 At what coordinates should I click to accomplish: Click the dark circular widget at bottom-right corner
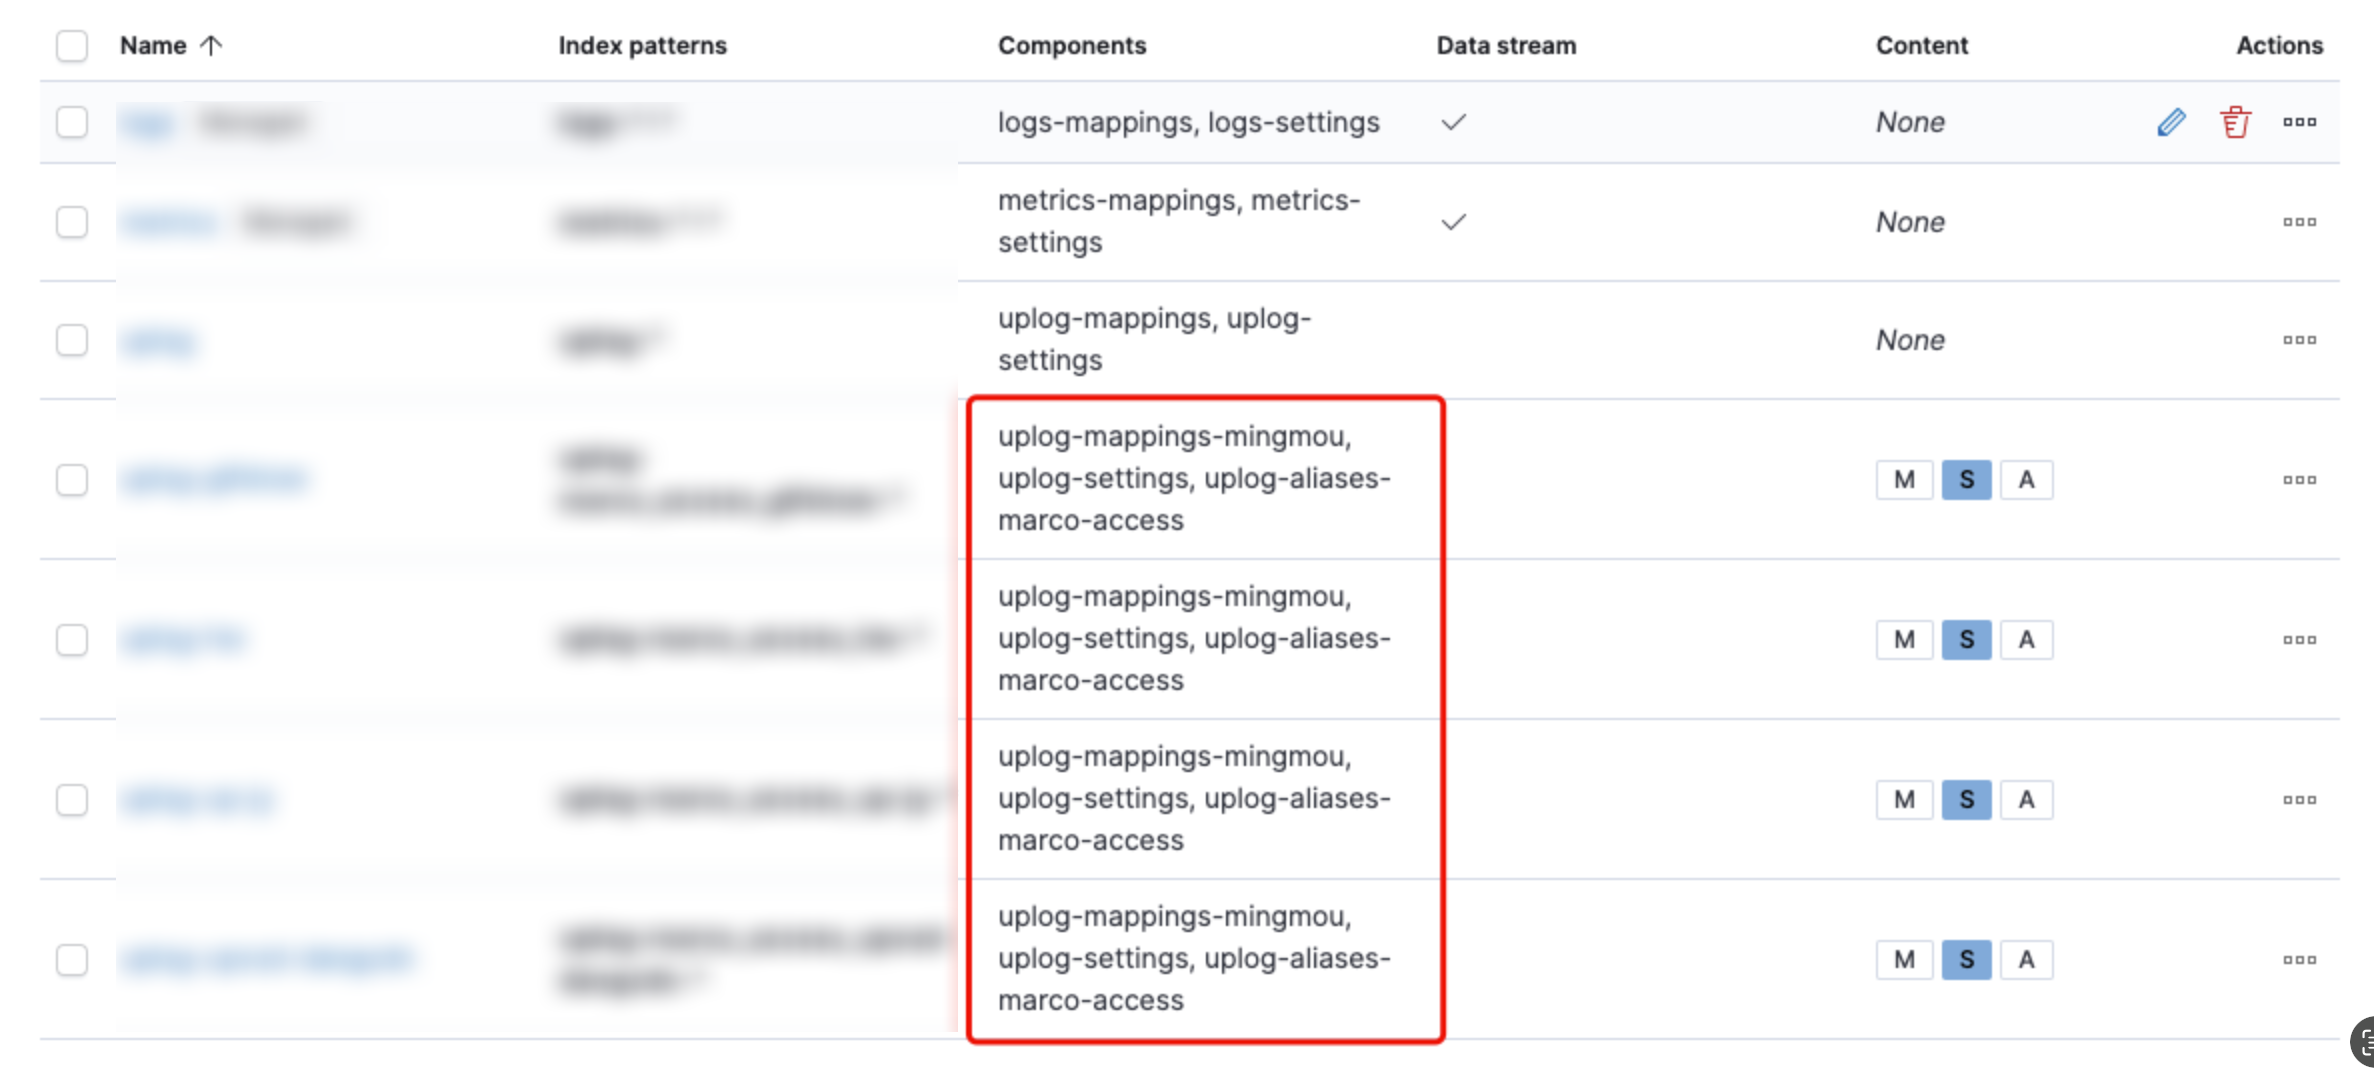pyautogui.click(x=2362, y=1043)
